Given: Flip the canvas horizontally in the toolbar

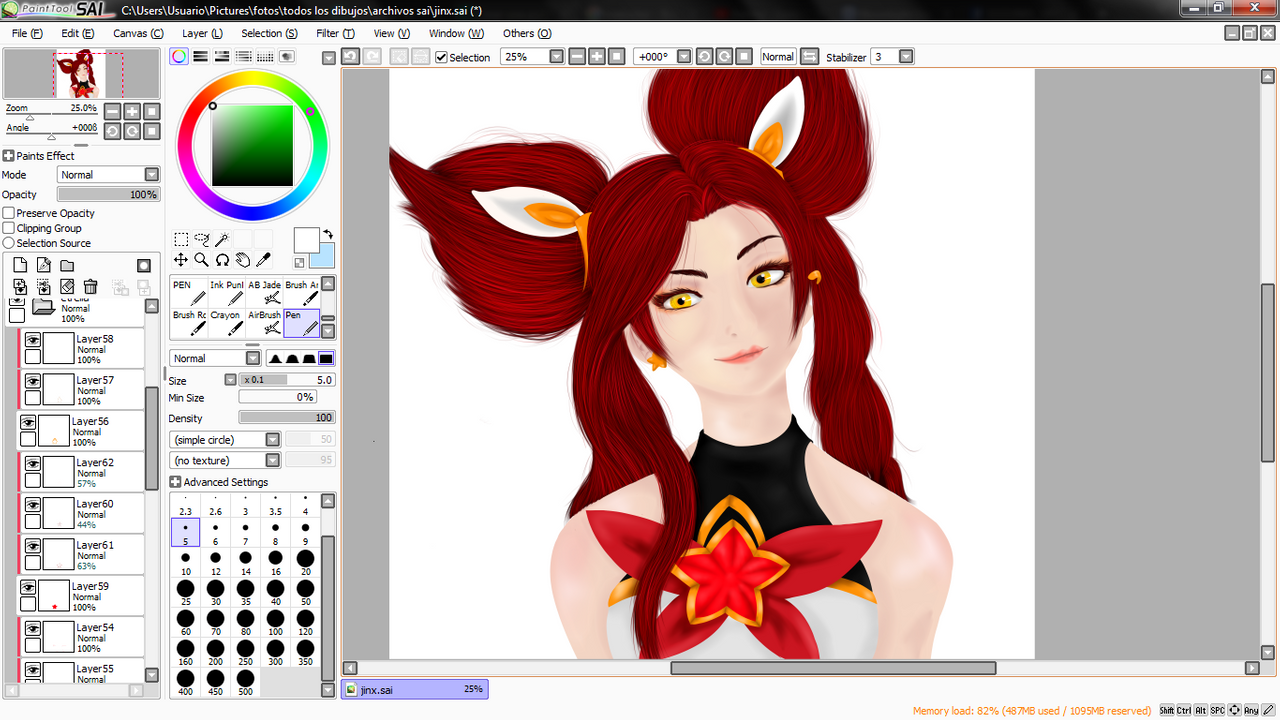Looking at the screenshot, I should (x=810, y=57).
